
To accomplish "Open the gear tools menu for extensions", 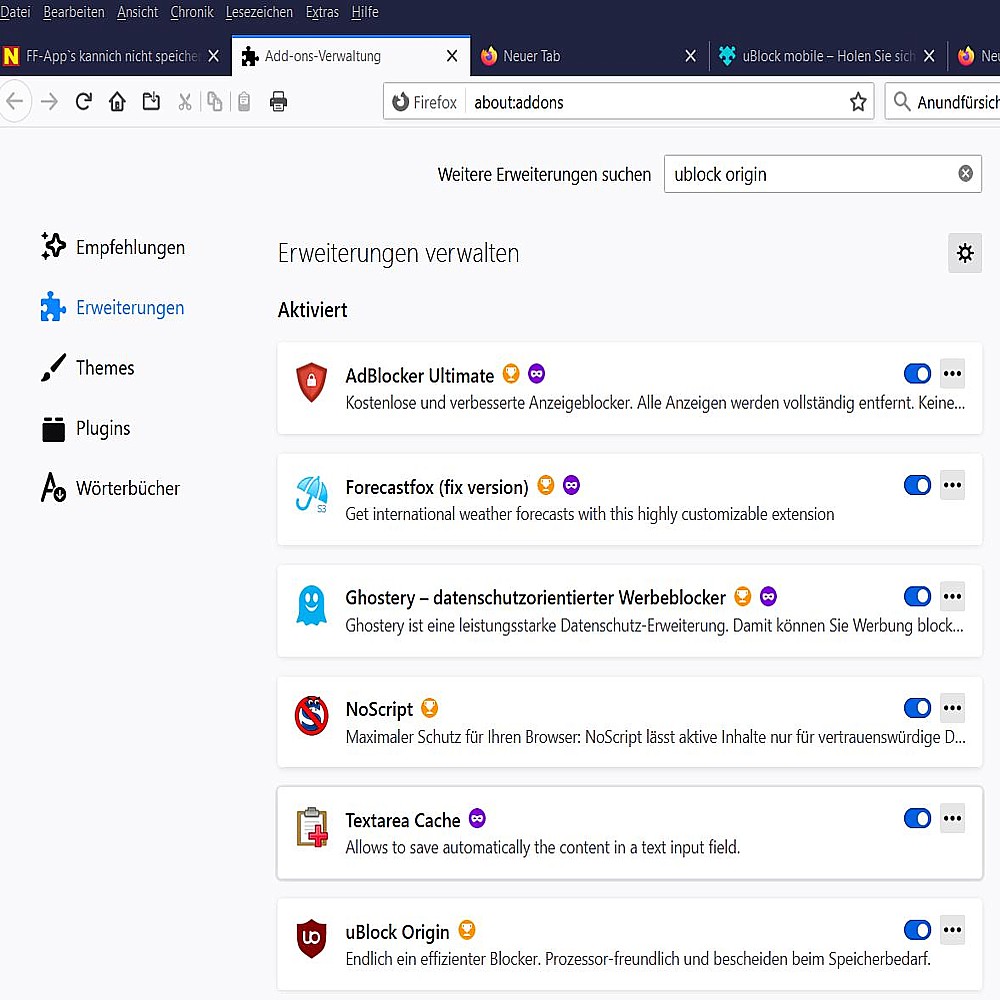I will 965,253.
